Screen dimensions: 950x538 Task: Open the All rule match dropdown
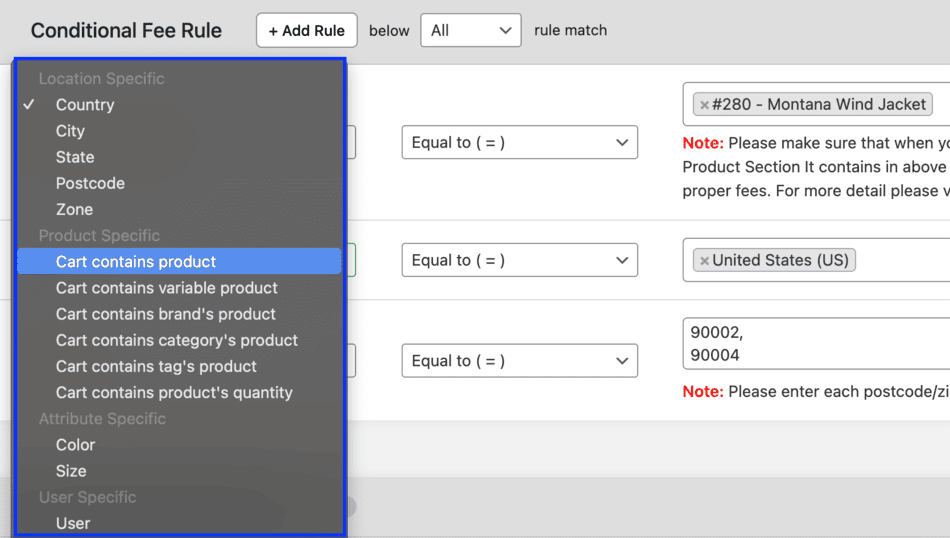coord(471,30)
